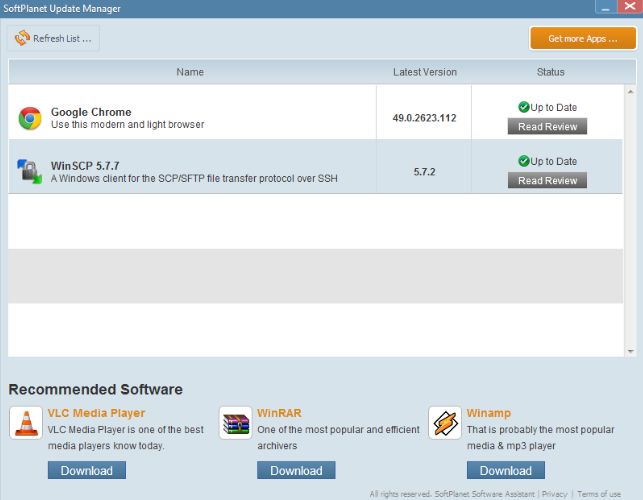The width and height of the screenshot is (643, 500).
Task: Click the WinRAR books icon
Action: tap(235, 423)
